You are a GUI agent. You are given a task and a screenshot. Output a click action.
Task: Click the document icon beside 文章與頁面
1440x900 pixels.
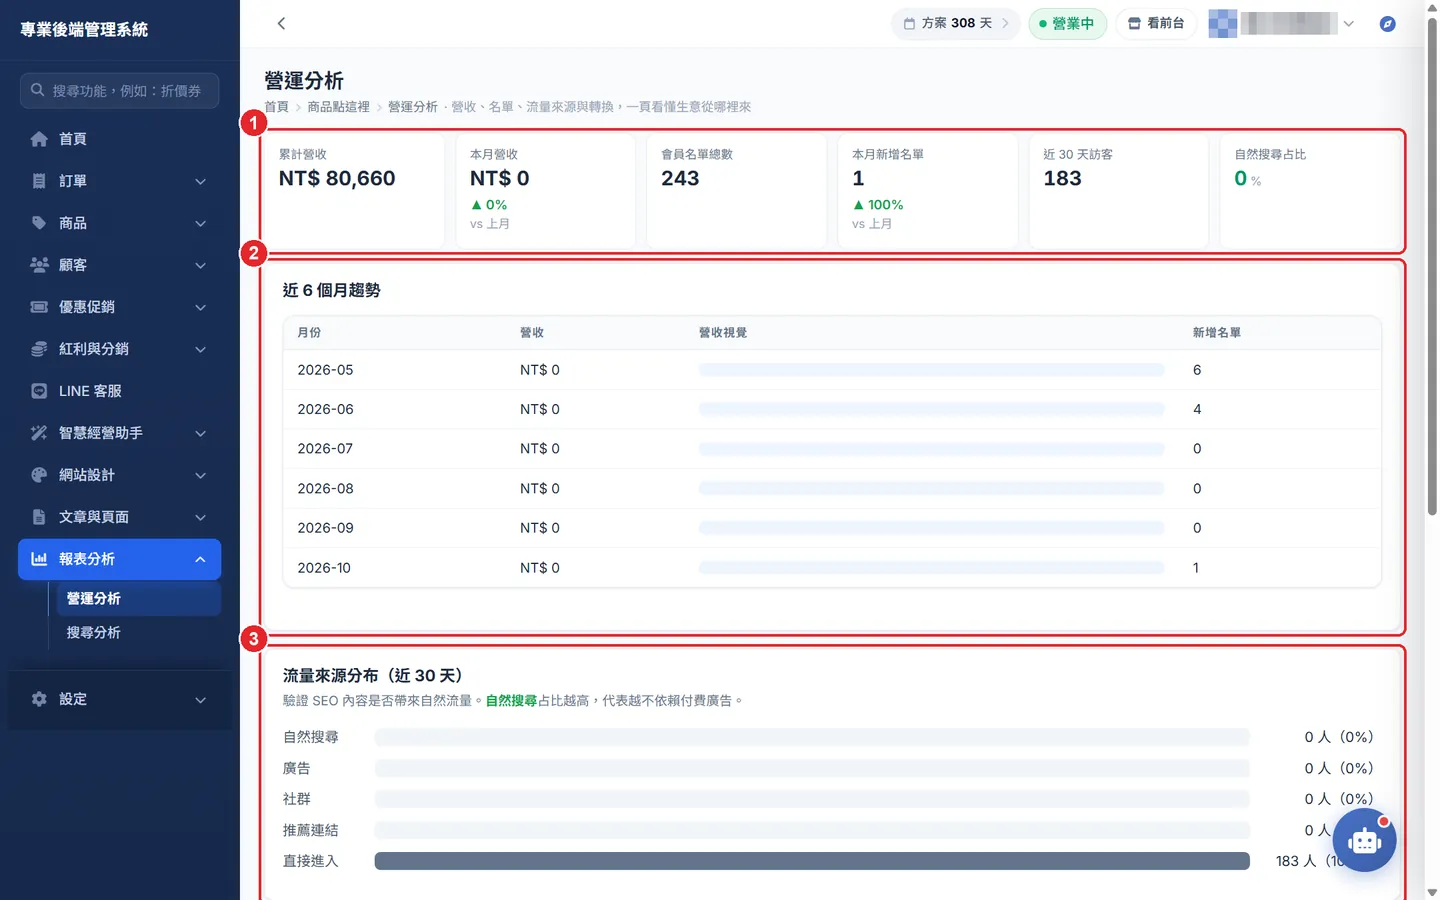[39, 517]
